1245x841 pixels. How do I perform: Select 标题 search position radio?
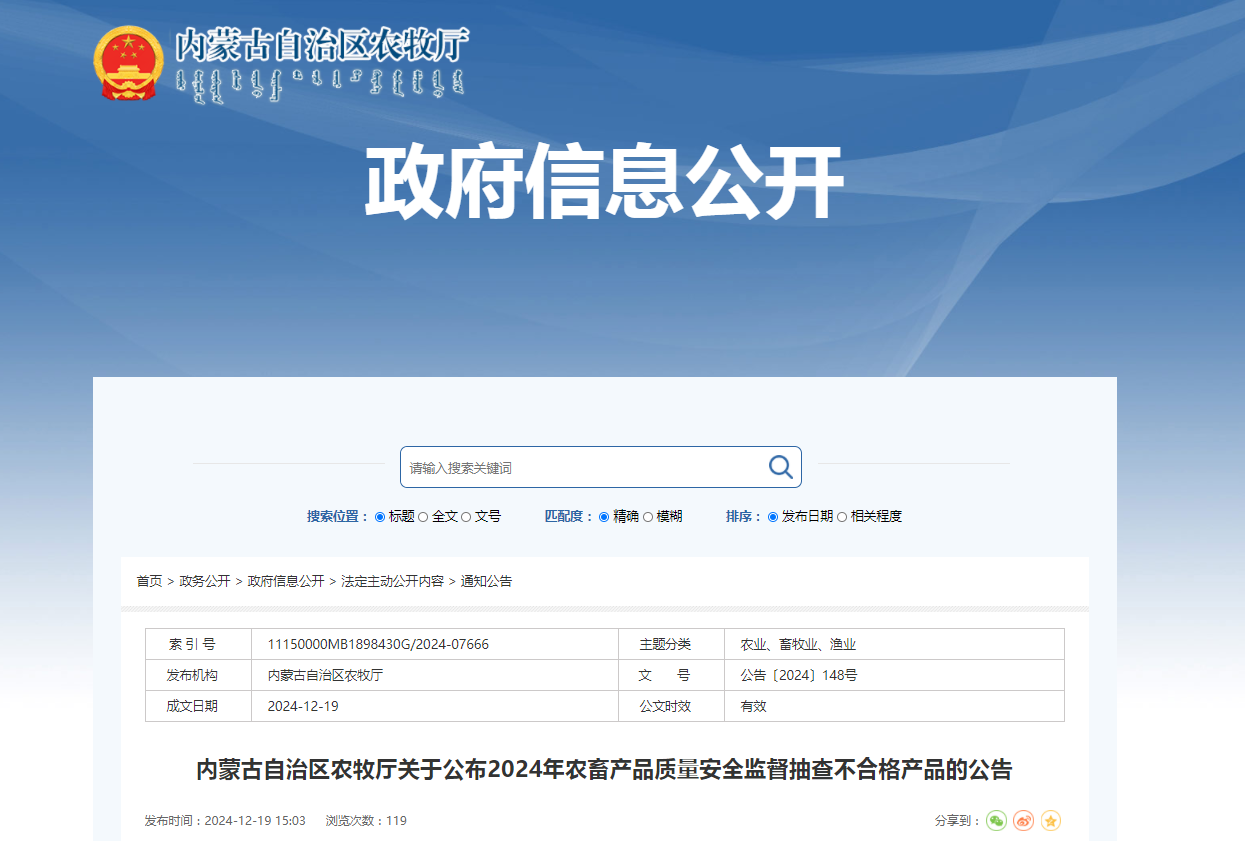[380, 517]
